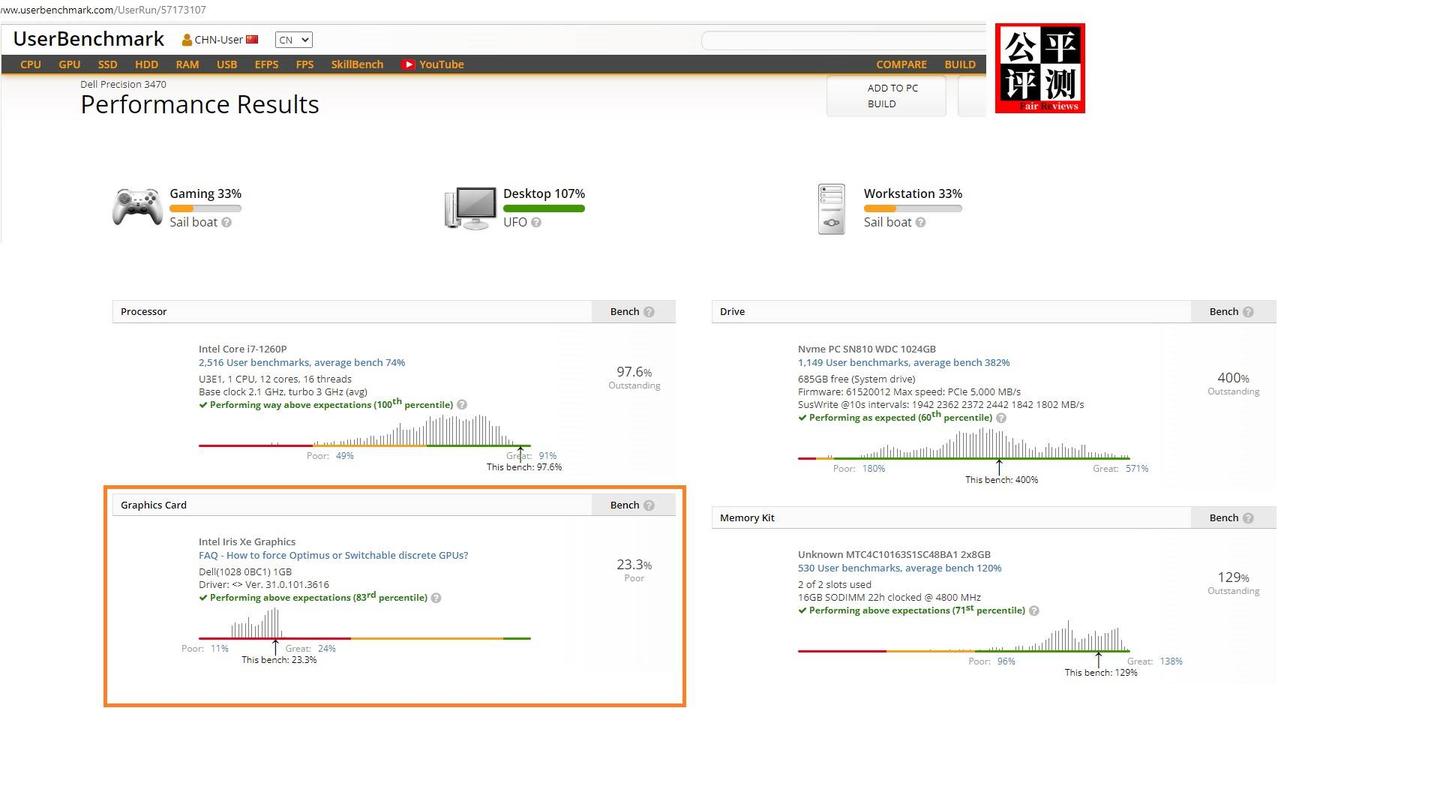This screenshot has width=1440, height=810.
Task: Click the gamepad Gaming icon
Action: [x=137, y=207]
